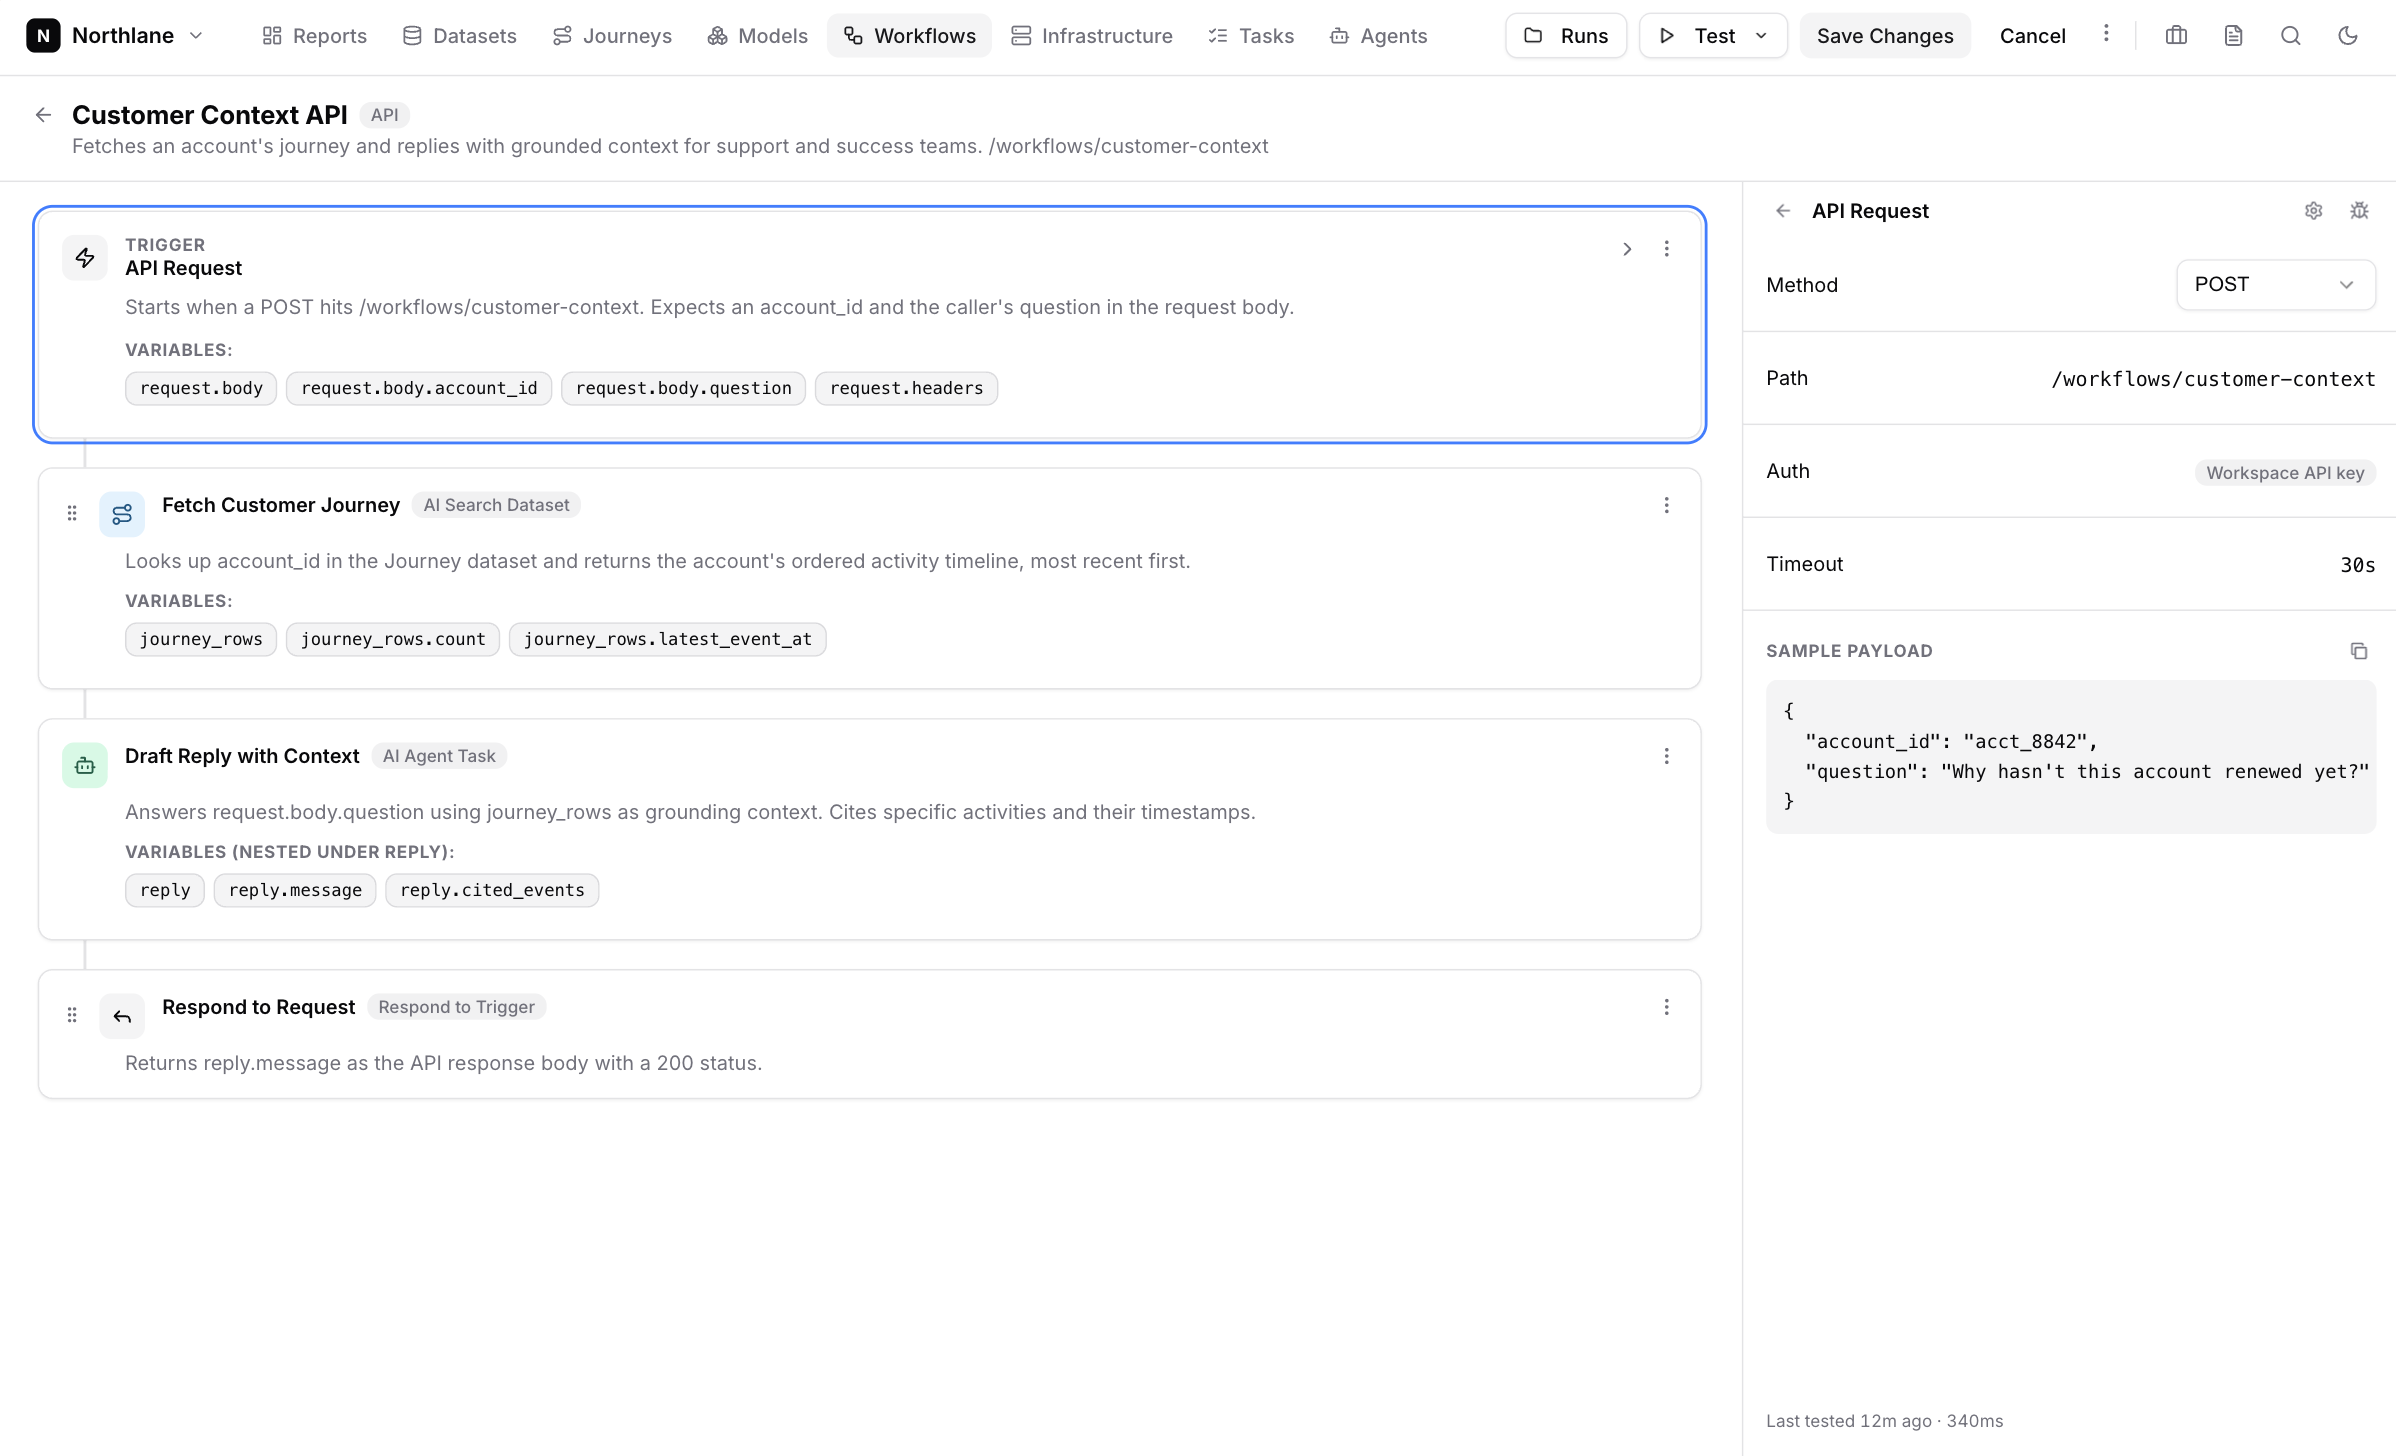Image resolution: width=2396 pixels, height=1456 pixels.
Task: Click the AI Search Dataset tag
Action: 496,505
